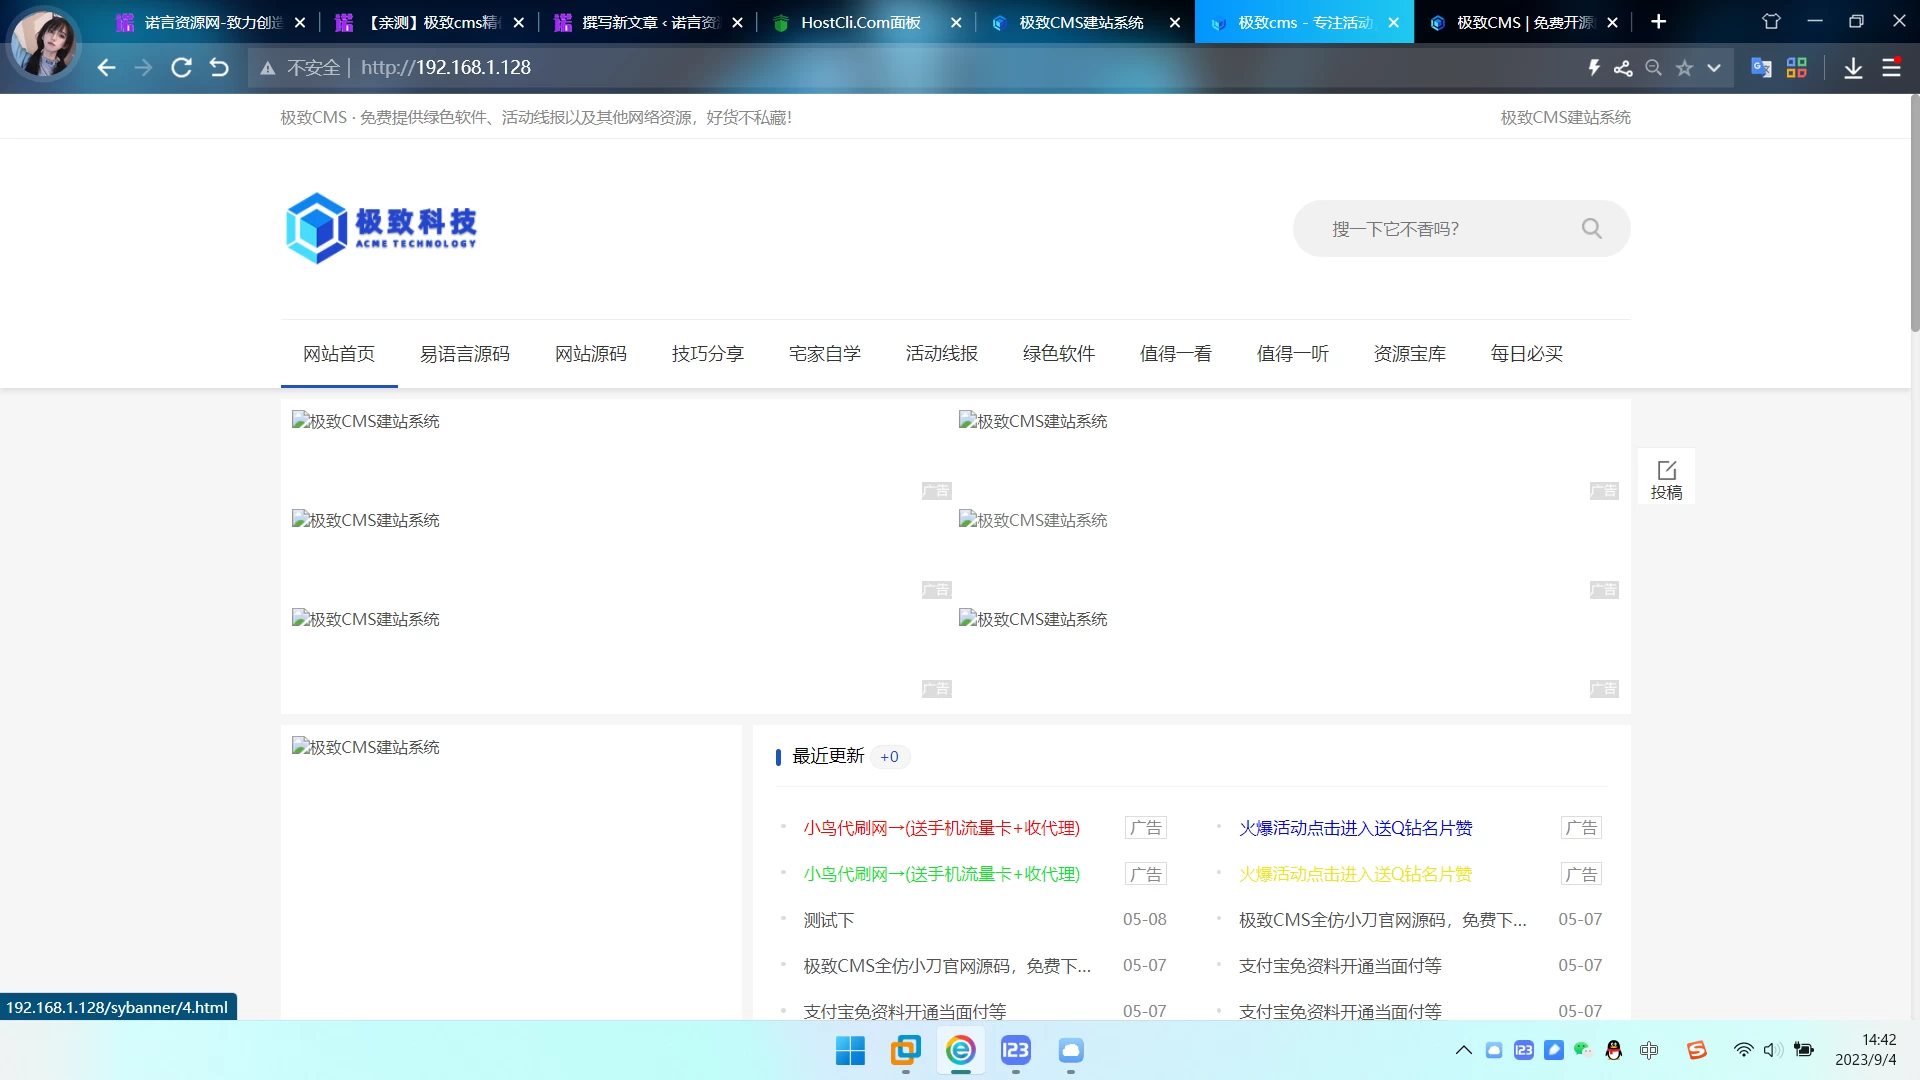Reload the current page
The image size is (1920, 1080).
(x=181, y=67)
